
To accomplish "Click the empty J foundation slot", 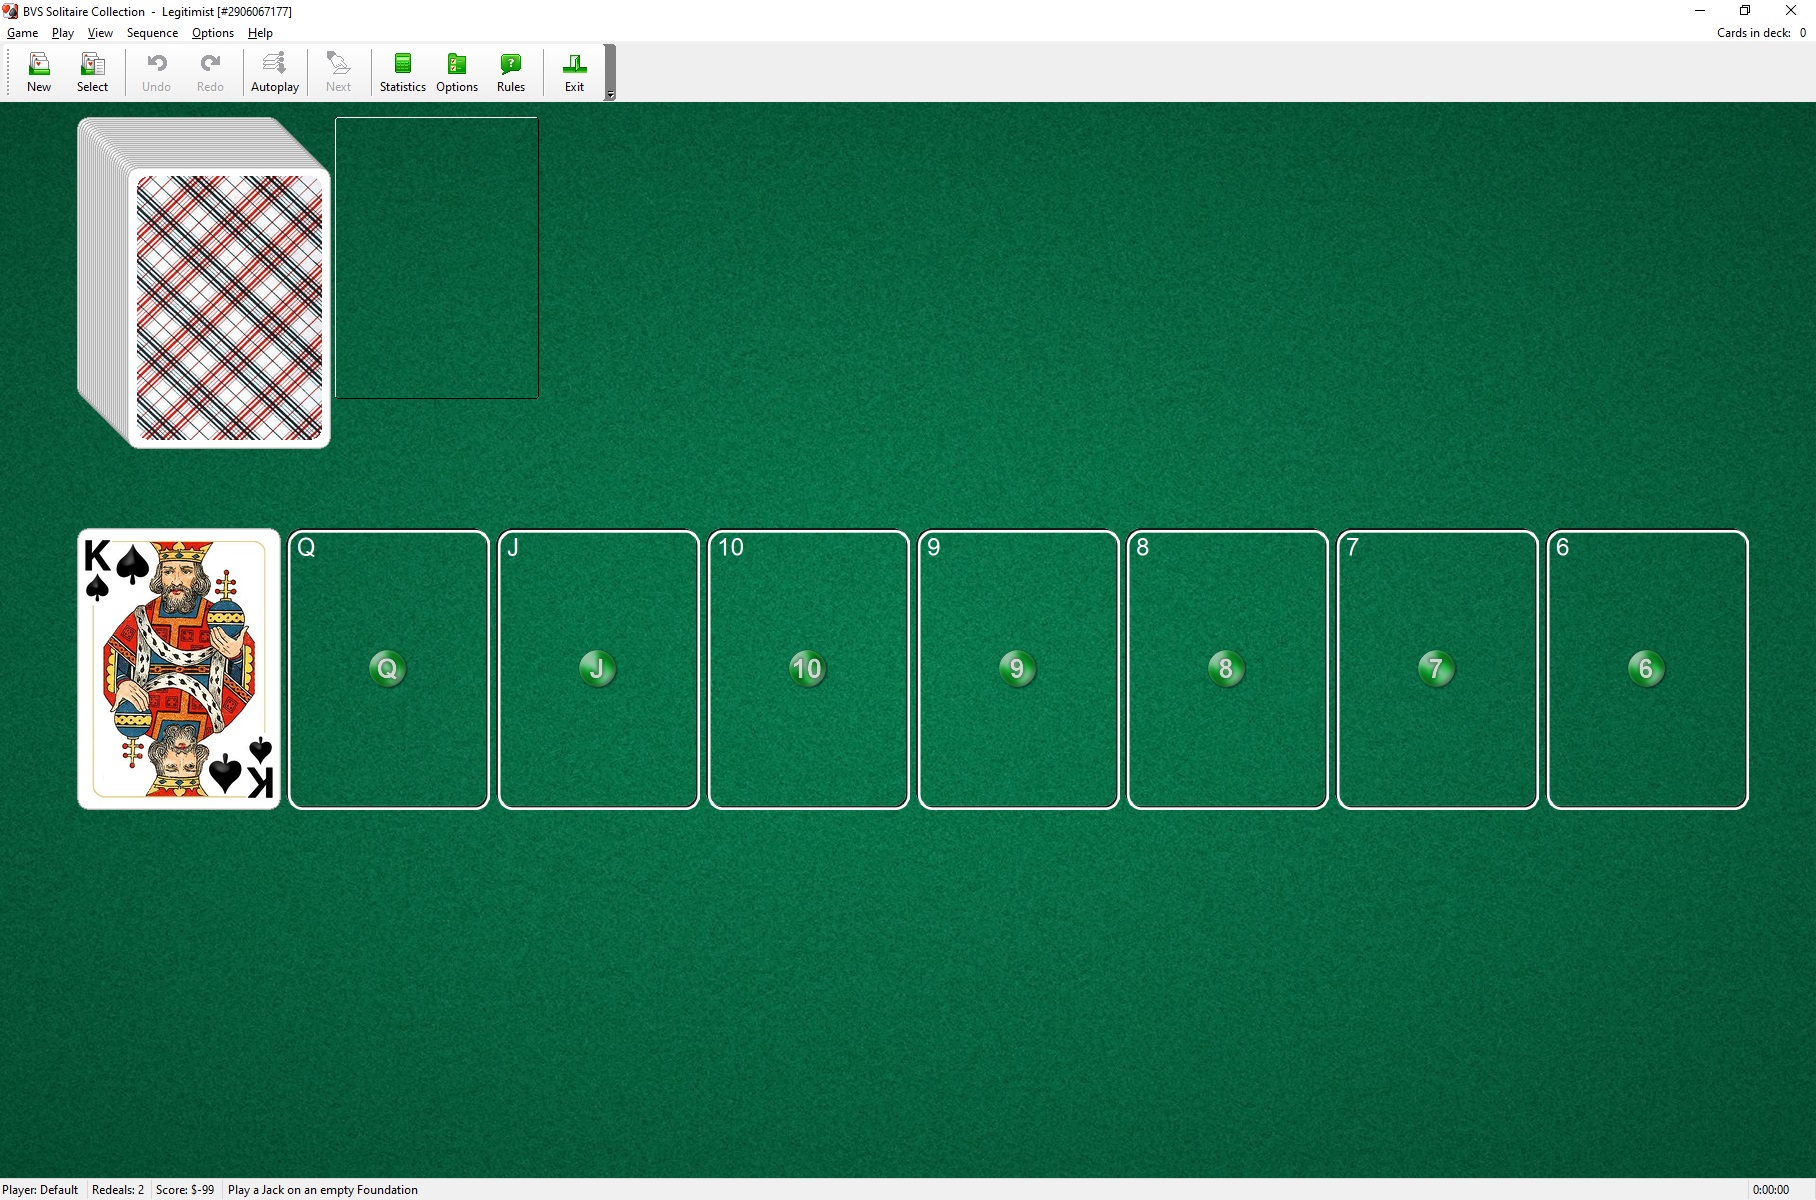I will pos(598,669).
